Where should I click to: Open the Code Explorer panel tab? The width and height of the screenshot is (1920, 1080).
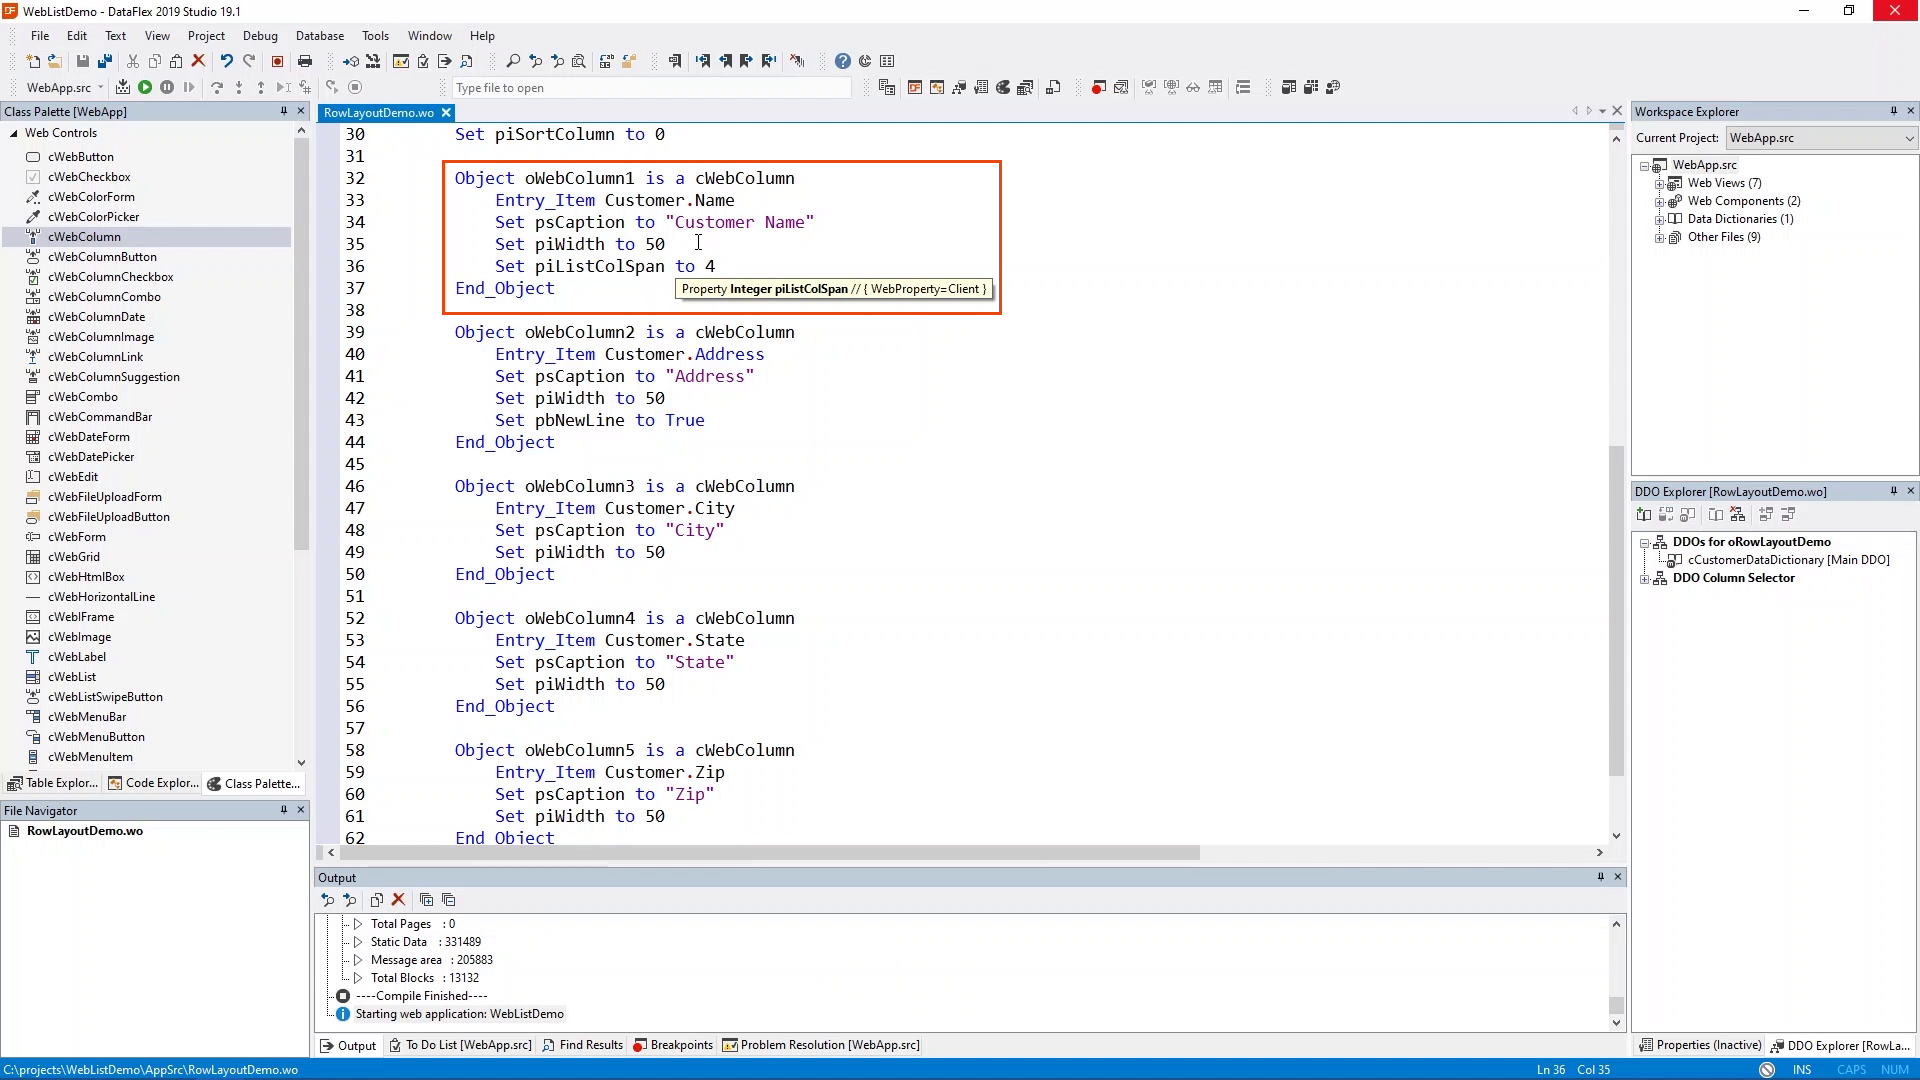pos(153,783)
